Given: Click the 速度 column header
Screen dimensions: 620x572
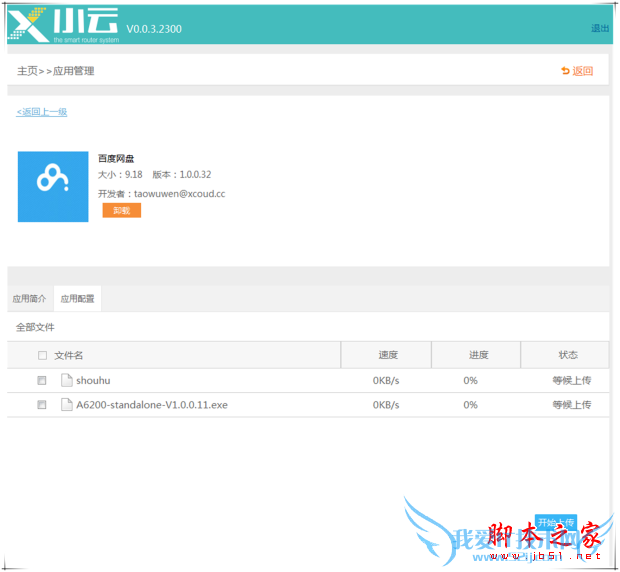Looking at the screenshot, I should point(388,355).
